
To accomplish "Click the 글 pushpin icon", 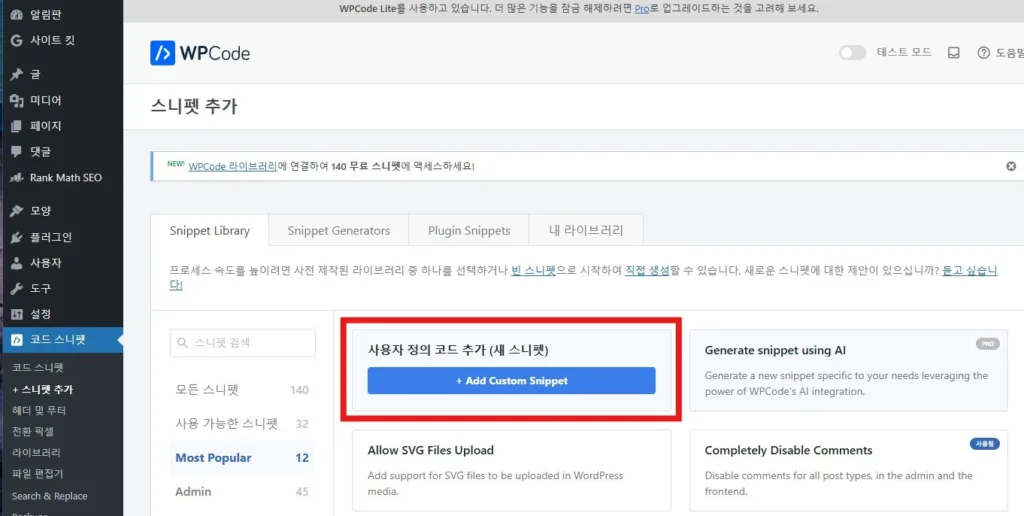I will tap(17, 74).
